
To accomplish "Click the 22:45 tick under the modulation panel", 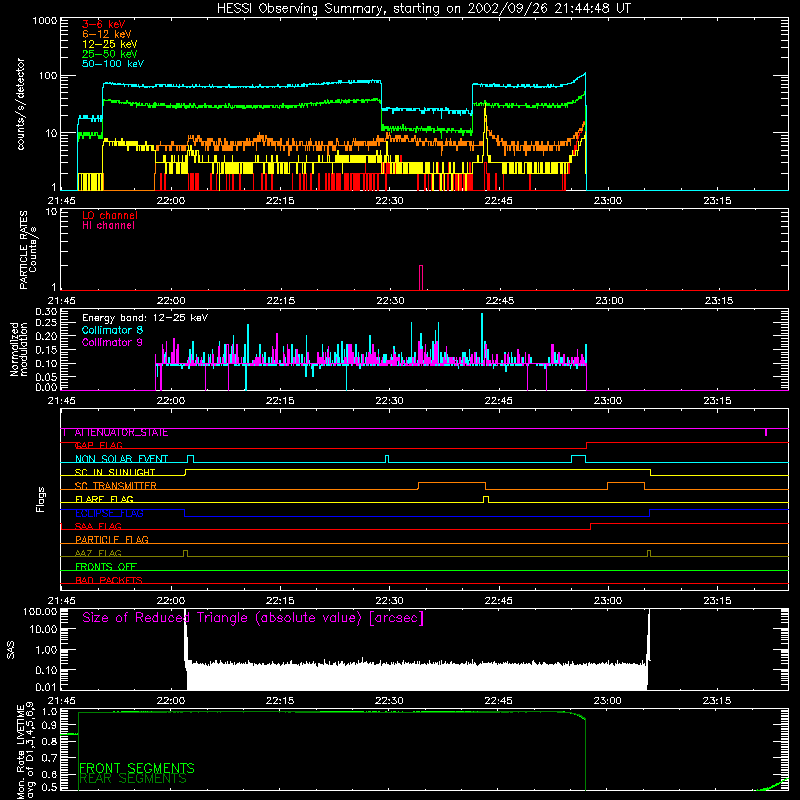I will click(x=499, y=401).
